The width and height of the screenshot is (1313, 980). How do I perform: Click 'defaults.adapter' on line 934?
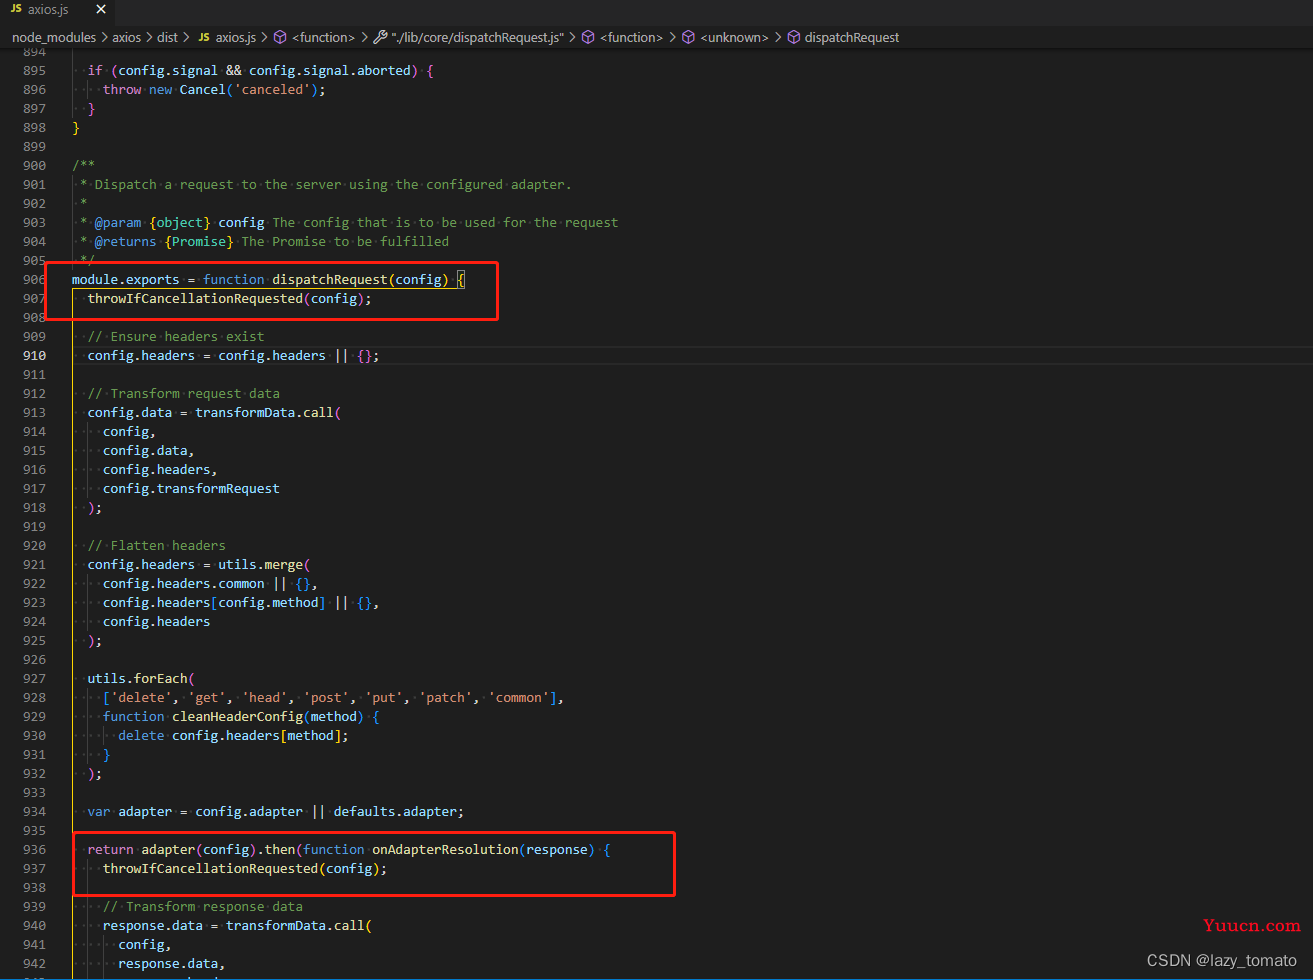pos(395,811)
